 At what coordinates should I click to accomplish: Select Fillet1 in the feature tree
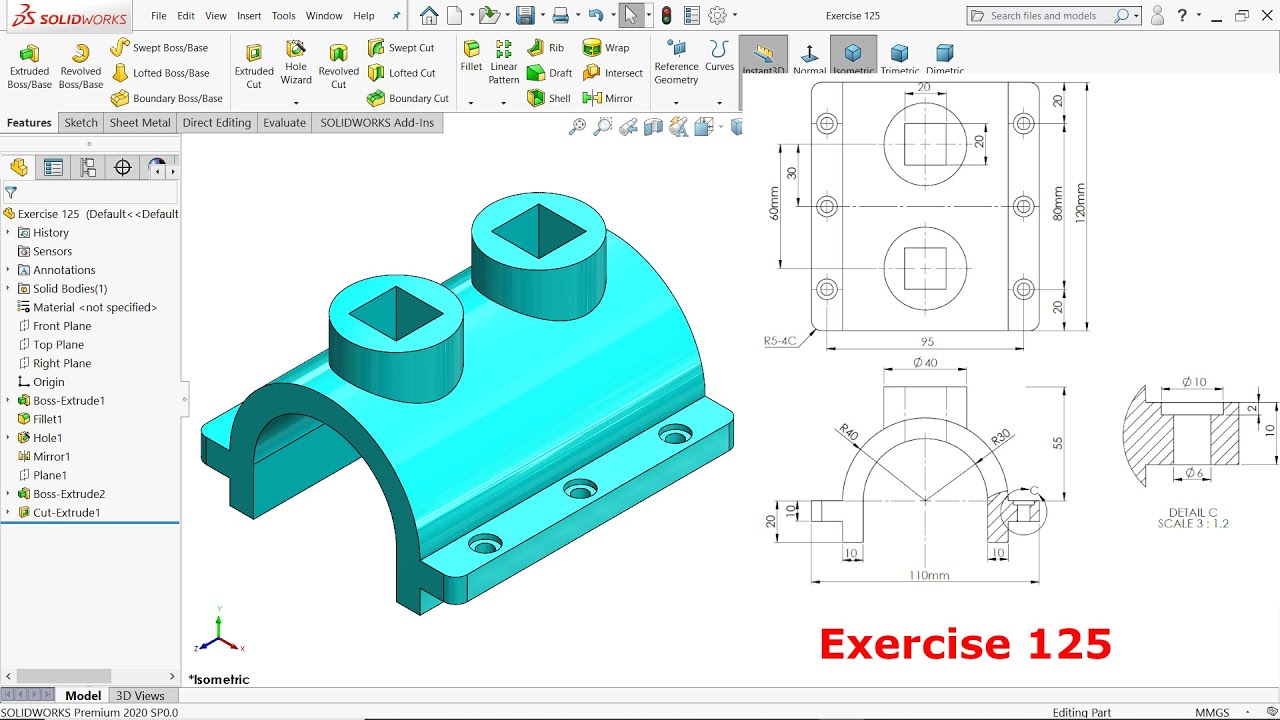point(47,419)
